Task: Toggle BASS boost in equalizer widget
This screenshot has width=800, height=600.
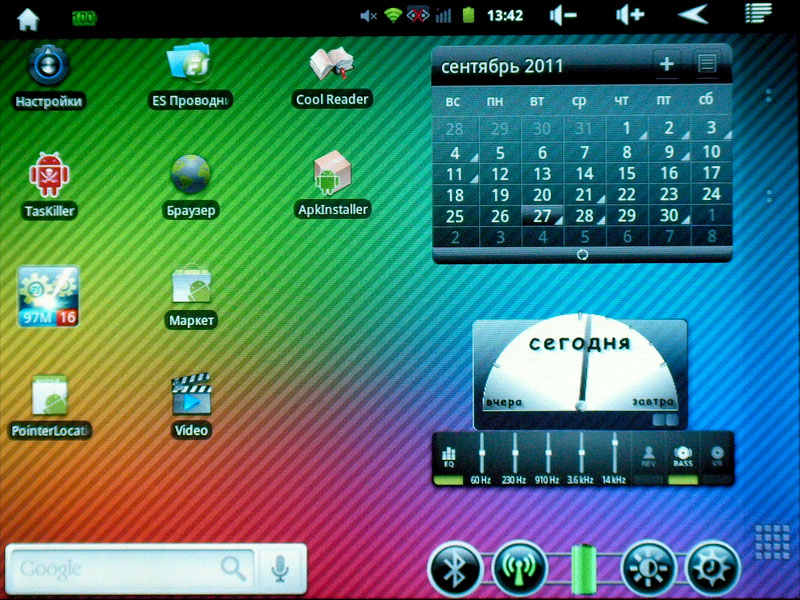Action: pyautogui.click(x=683, y=458)
